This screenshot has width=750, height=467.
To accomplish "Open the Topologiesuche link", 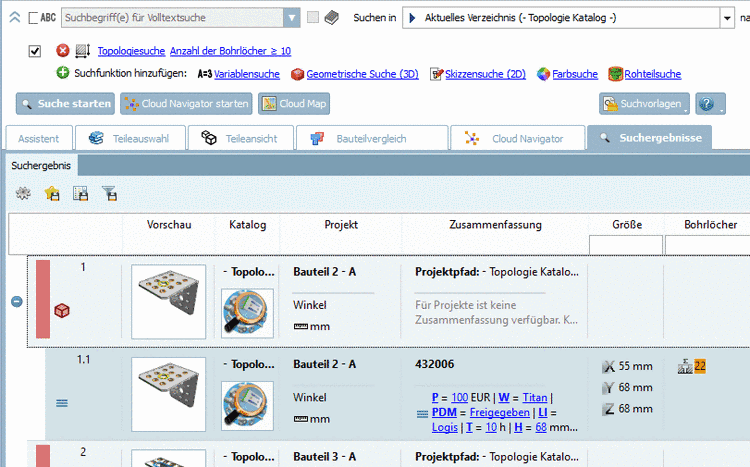I will click(x=131, y=51).
